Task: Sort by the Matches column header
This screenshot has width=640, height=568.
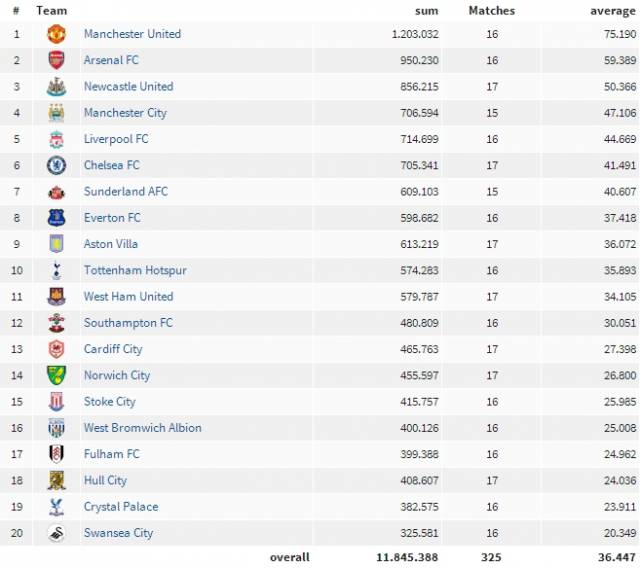Action: [492, 11]
